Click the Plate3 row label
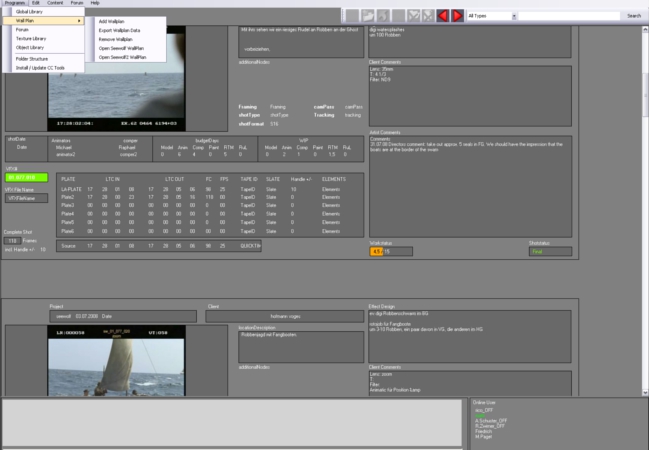The width and height of the screenshot is (650, 450). 68,206
